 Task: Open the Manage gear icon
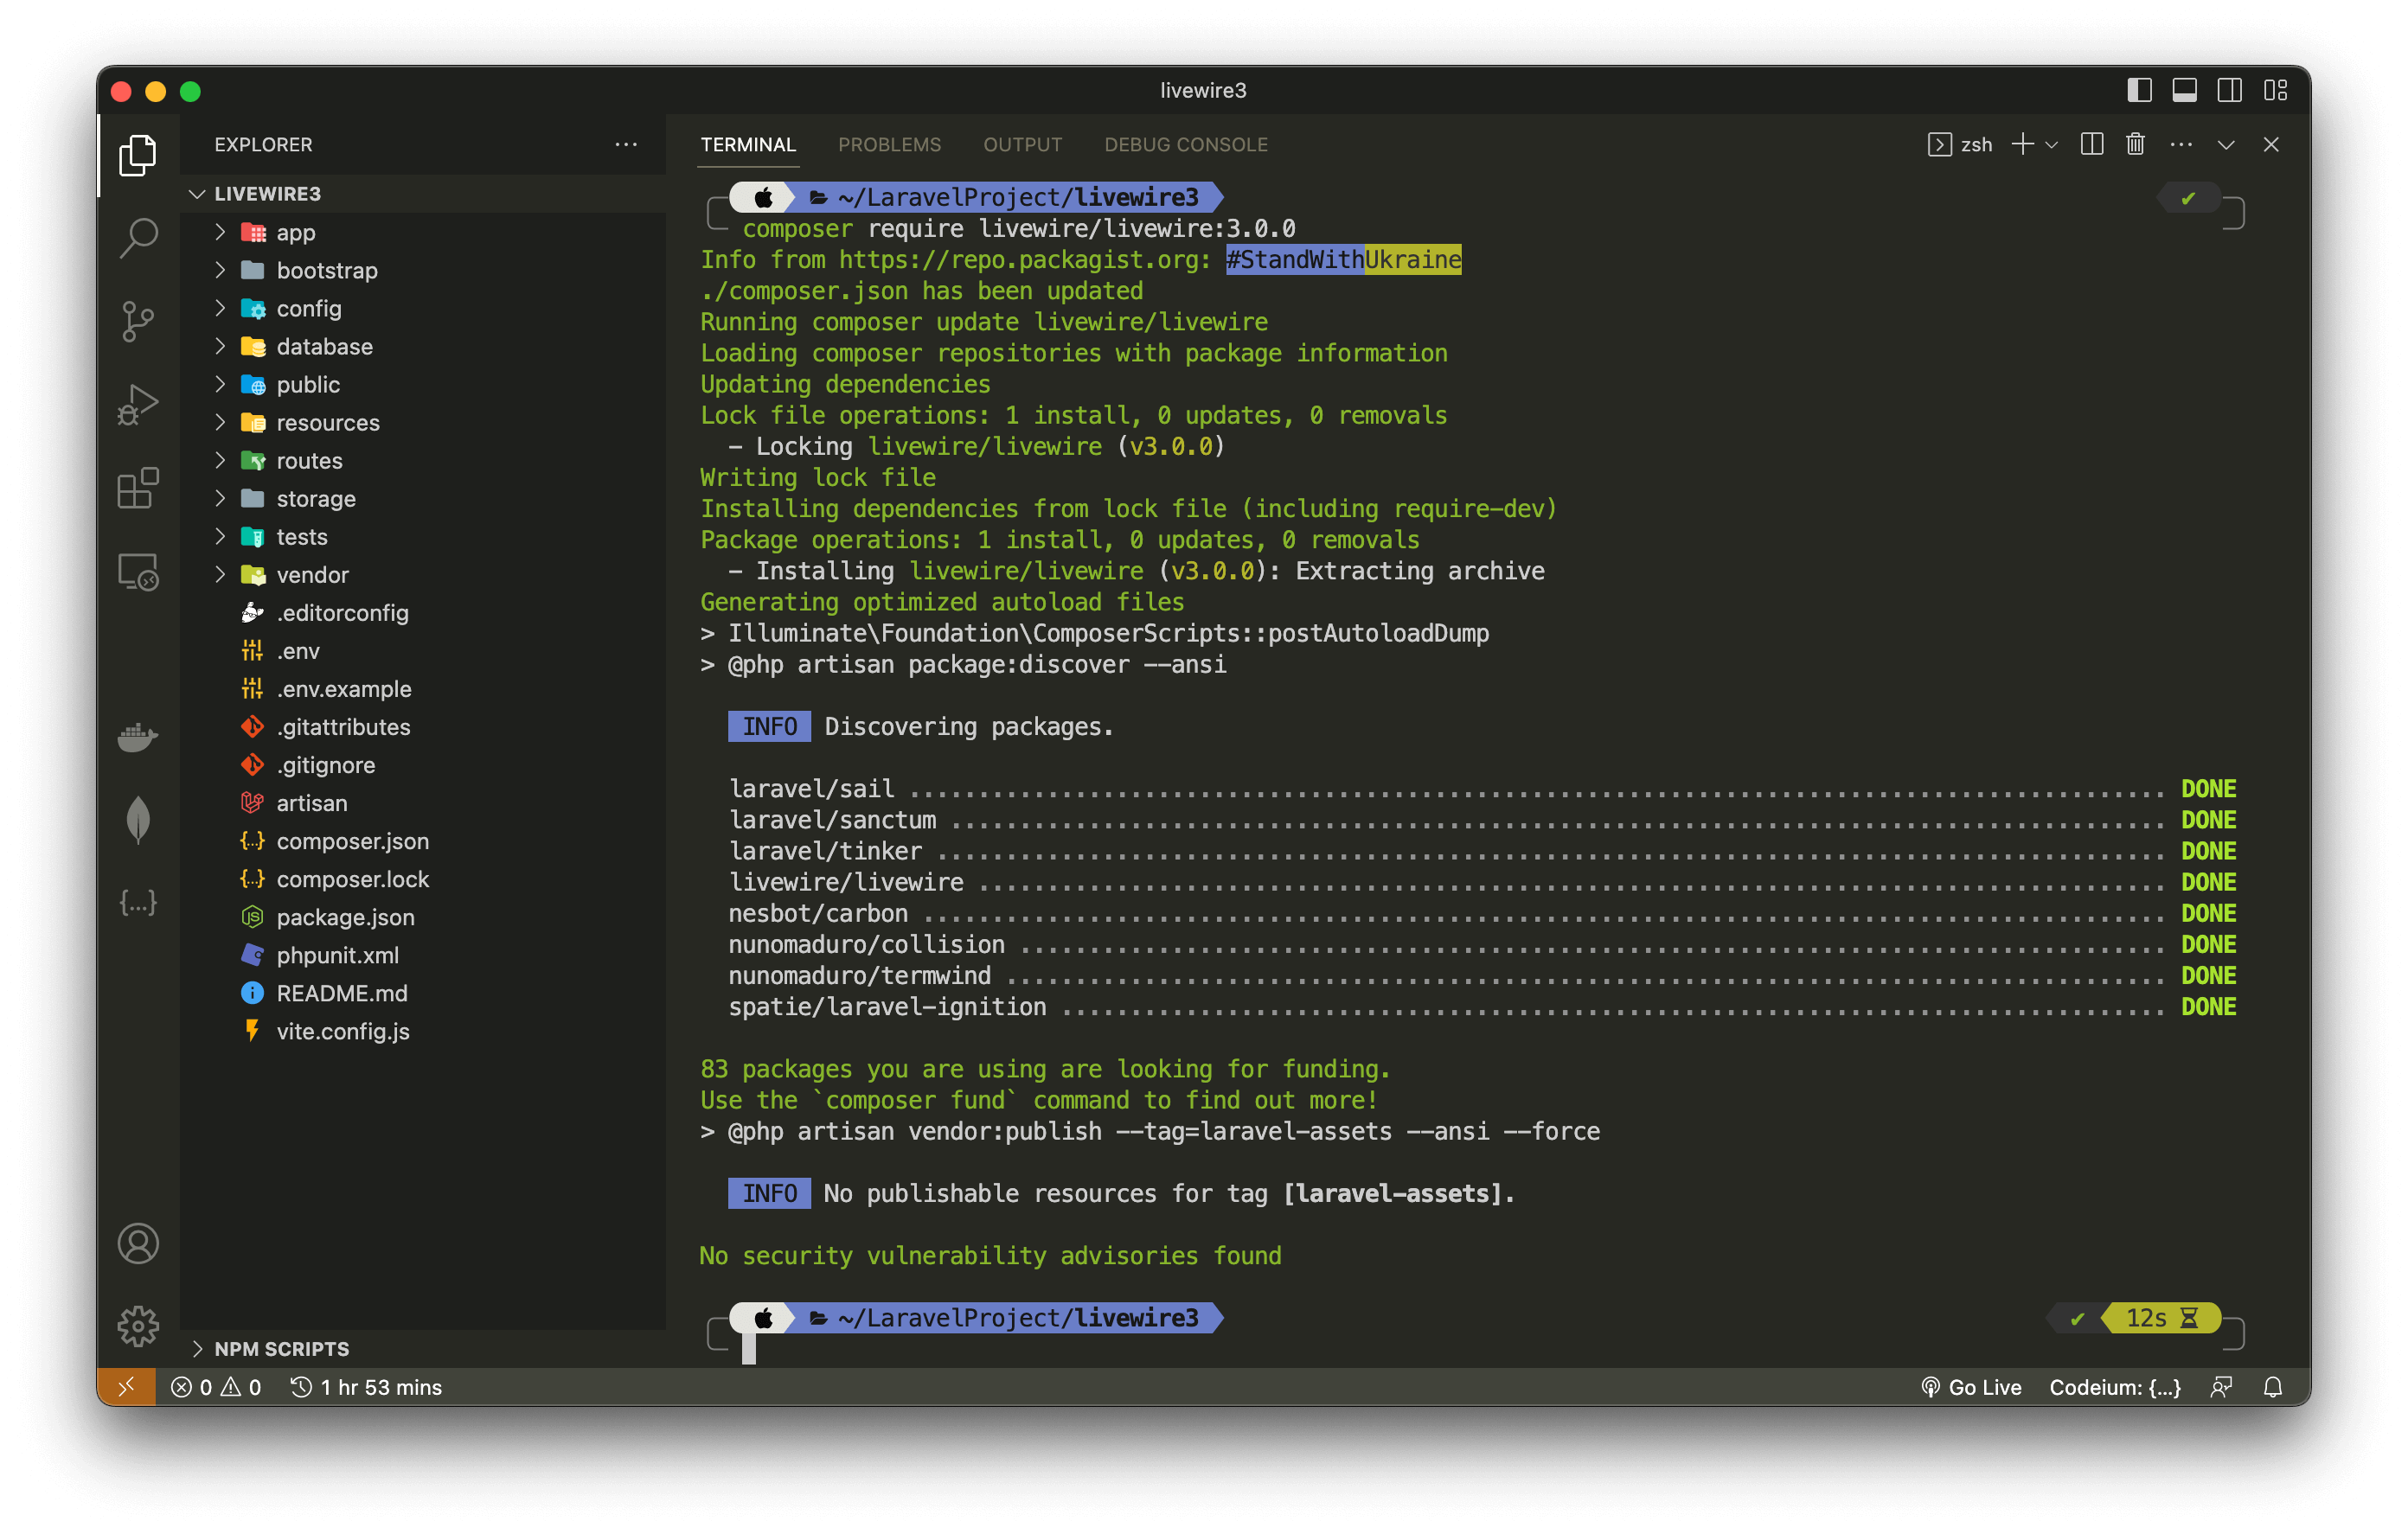pos(138,1326)
